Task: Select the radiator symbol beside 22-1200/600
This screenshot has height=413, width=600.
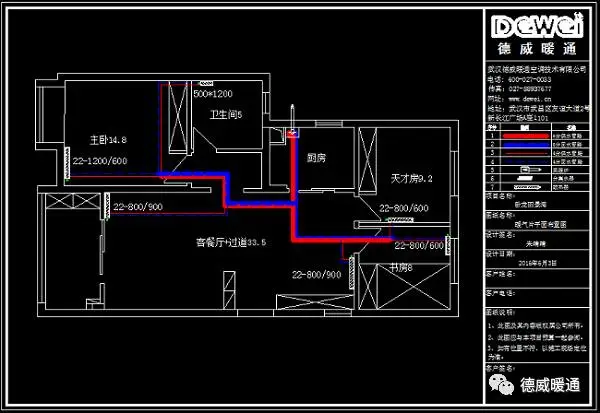Action: tap(67, 163)
